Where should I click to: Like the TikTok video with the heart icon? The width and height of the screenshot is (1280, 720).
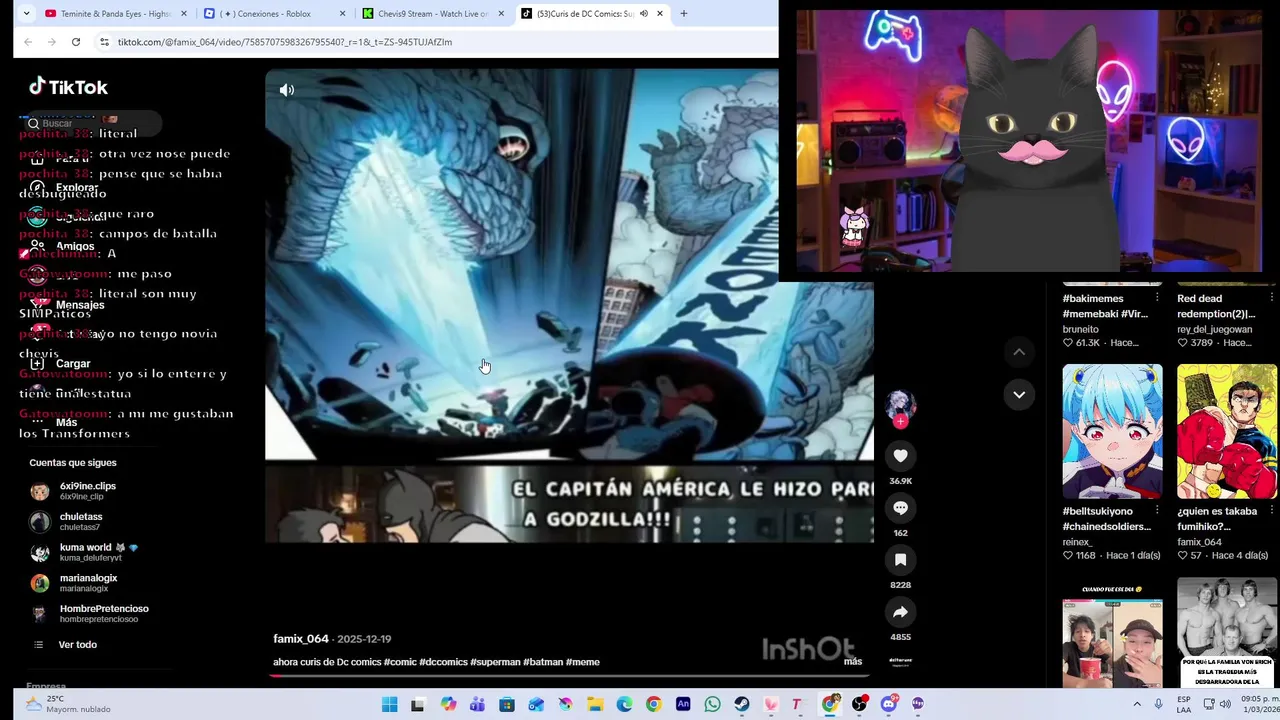(x=900, y=456)
